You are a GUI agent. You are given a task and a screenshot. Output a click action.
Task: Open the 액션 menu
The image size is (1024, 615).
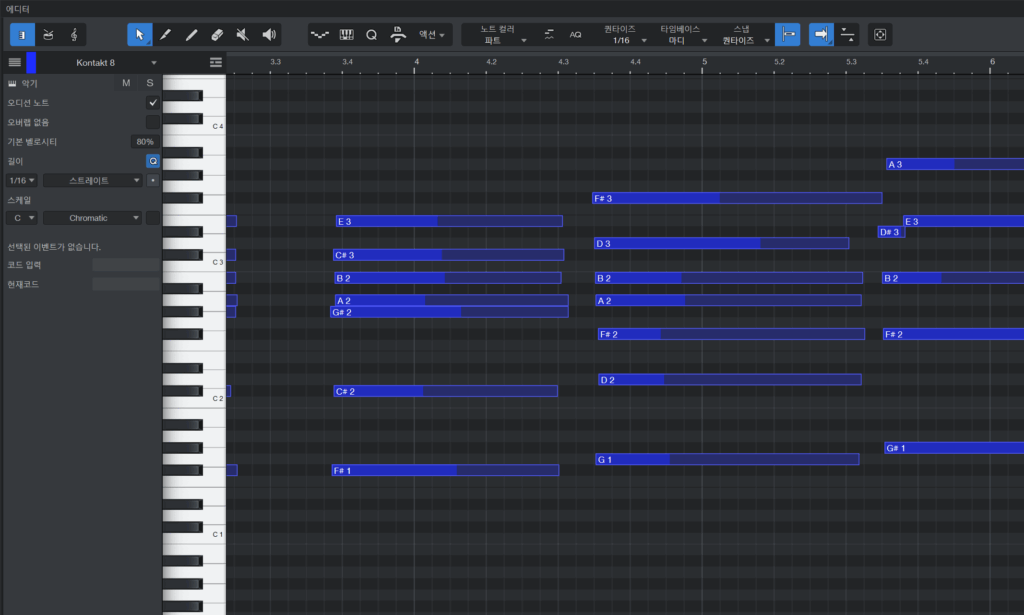432,34
